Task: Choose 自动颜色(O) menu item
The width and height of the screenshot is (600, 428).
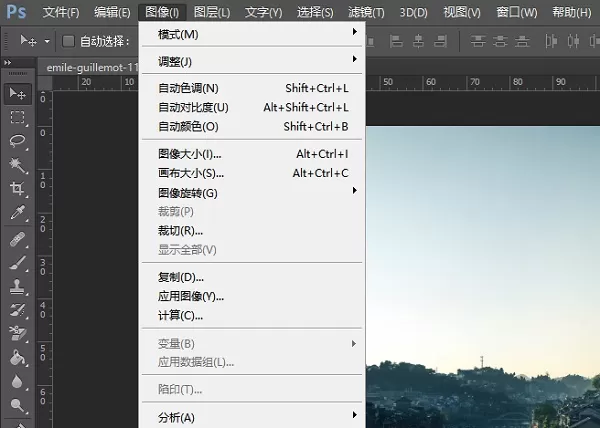Action: 252,127
